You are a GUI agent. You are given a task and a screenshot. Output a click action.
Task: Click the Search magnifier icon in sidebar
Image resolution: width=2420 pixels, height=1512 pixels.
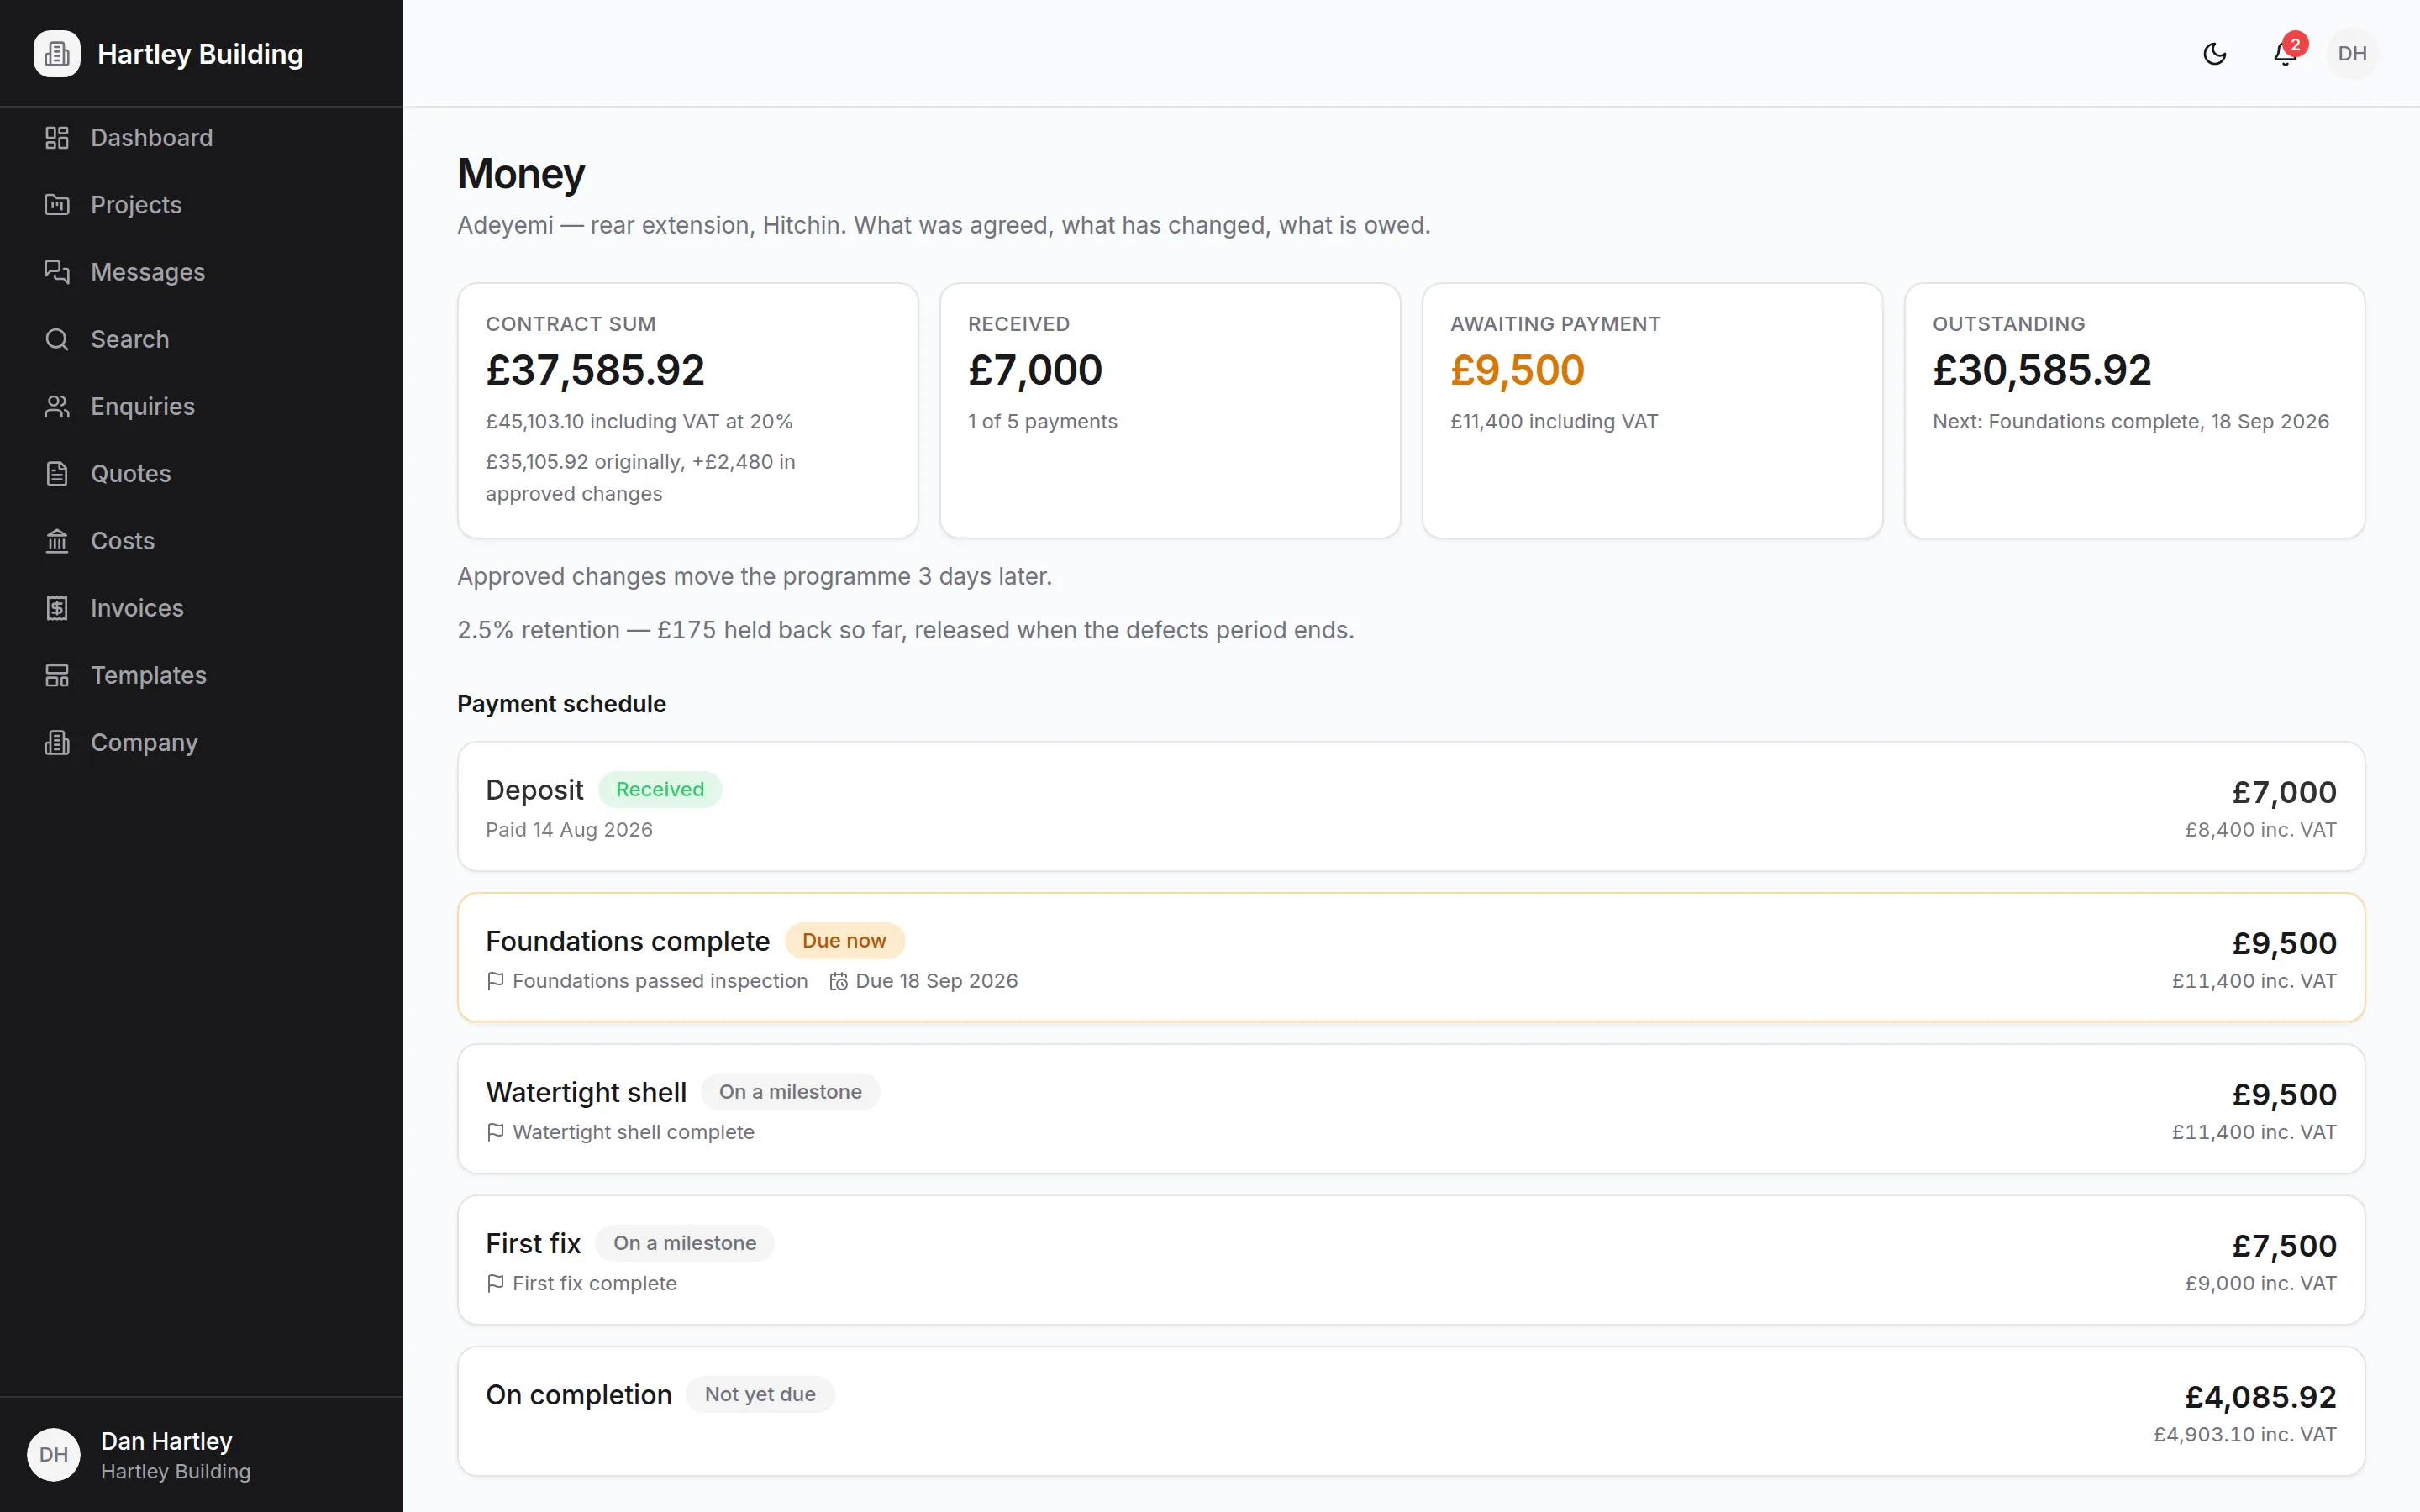click(x=57, y=339)
